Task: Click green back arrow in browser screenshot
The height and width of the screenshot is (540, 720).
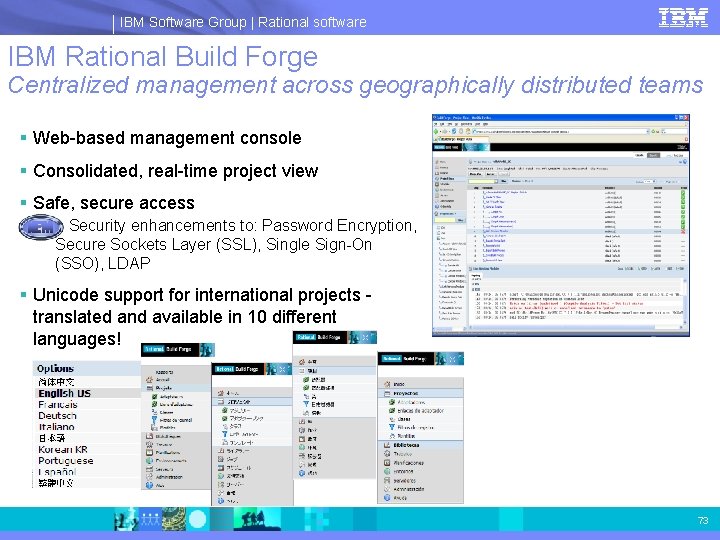Action: click(436, 131)
